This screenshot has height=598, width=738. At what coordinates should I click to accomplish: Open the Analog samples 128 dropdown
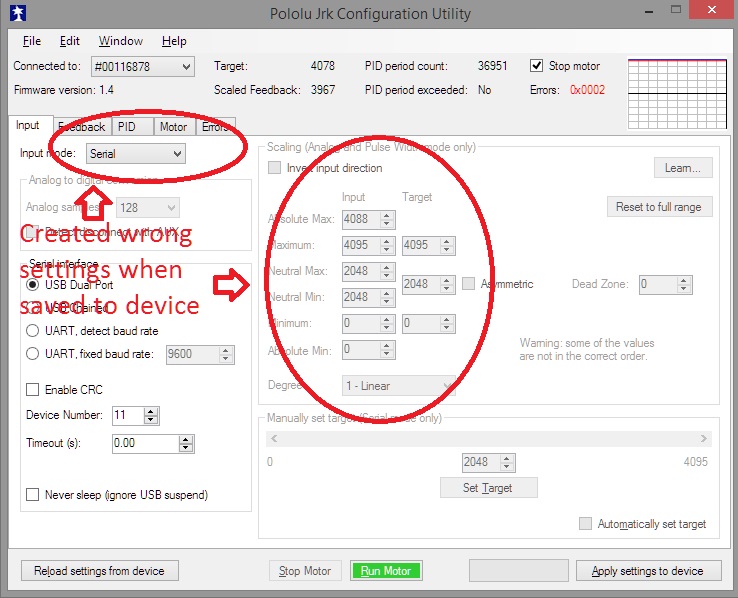[148, 208]
